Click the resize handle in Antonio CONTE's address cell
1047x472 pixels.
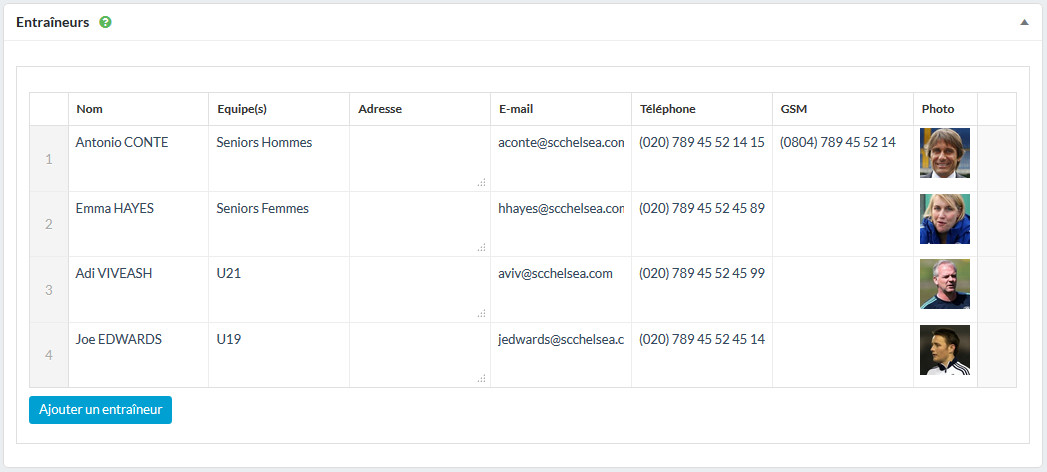click(x=481, y=182)
